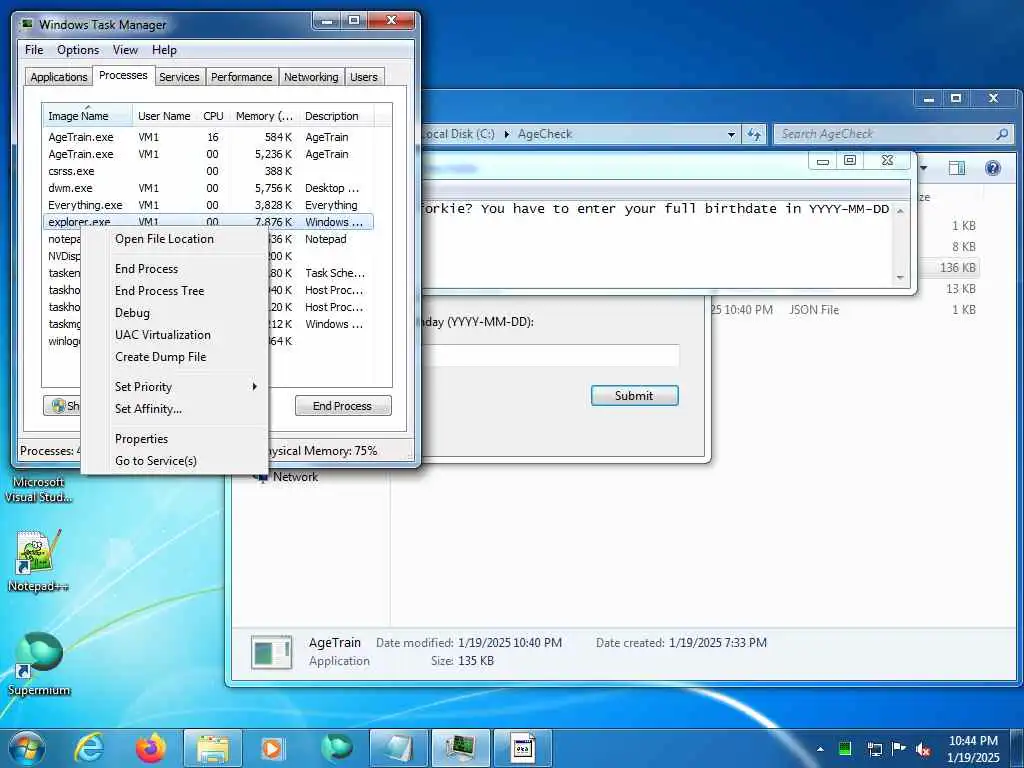Open network tray icon

874,749
